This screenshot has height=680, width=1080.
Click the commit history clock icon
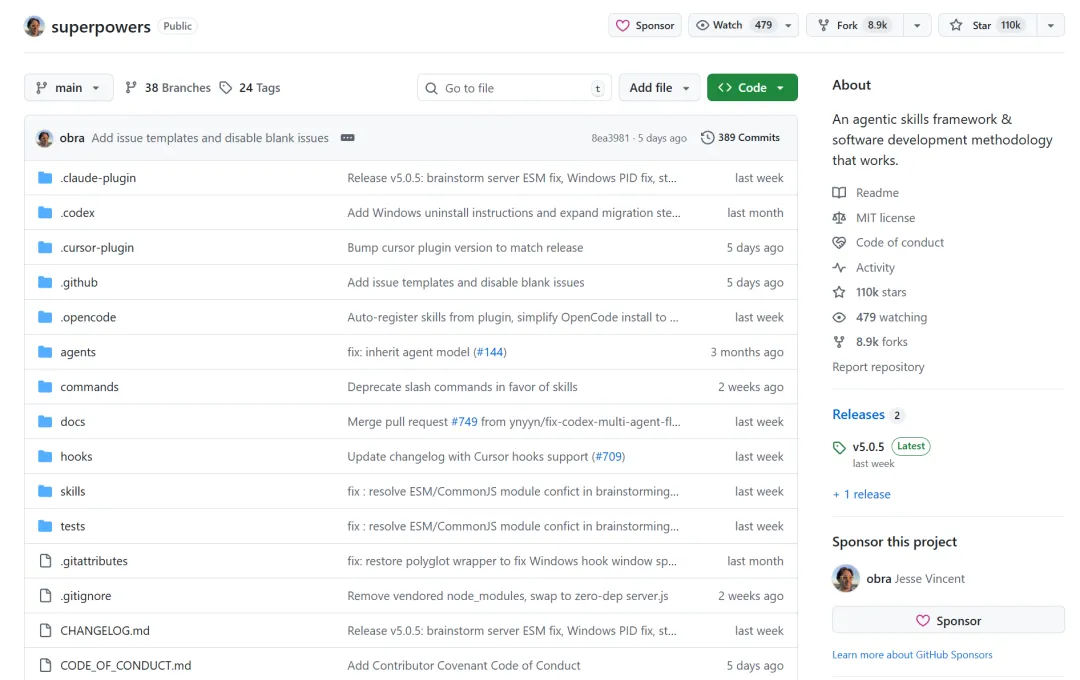pos(708,138)
